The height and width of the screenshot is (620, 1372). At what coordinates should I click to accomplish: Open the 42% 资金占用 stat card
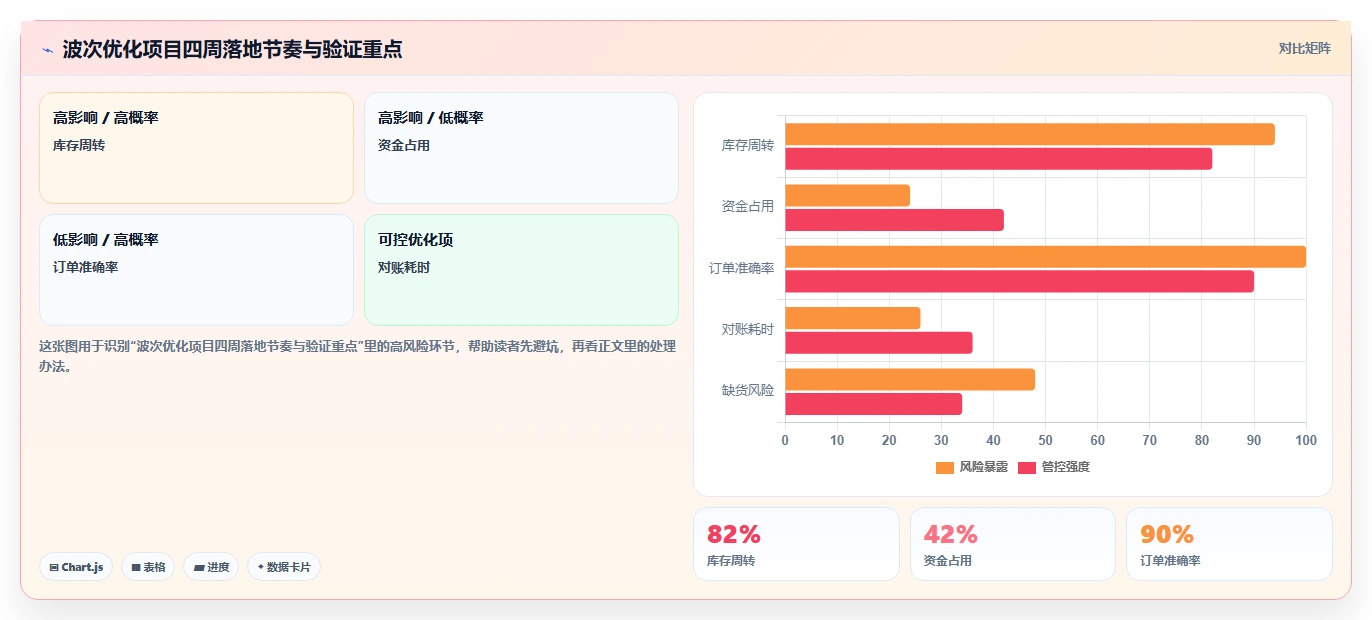pos(1013,544)
